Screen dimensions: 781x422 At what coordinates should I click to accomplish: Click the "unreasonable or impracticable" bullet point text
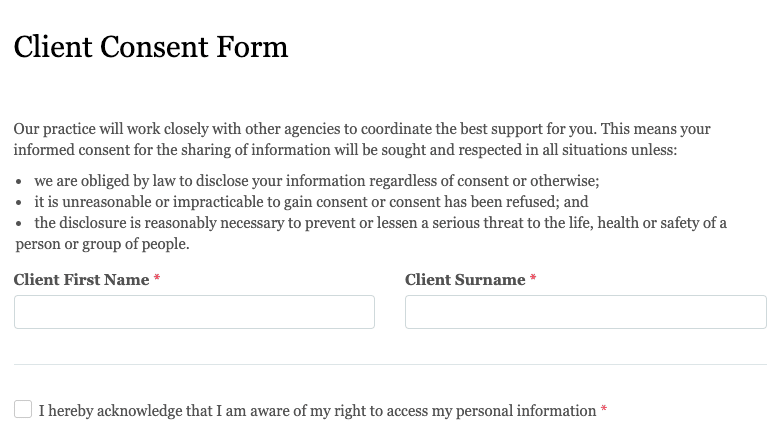pos(311,202)
